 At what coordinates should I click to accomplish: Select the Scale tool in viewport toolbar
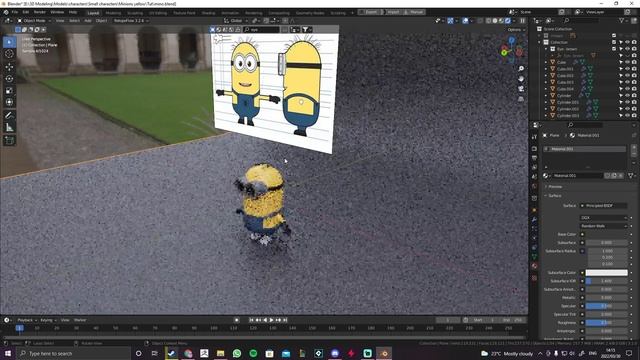click(x=9, y=91)
